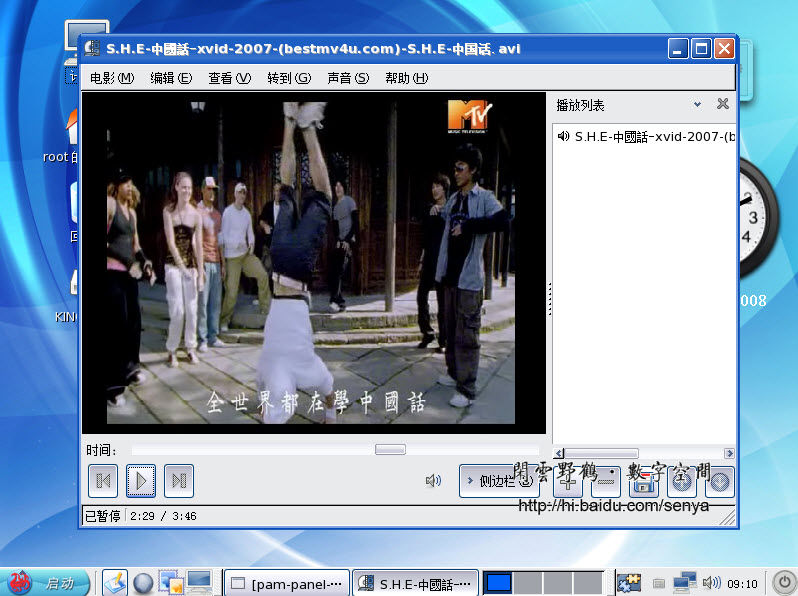Open the 查看(V) menu
The width and height of the screenshot is (798, 596).
coord(230,78)
